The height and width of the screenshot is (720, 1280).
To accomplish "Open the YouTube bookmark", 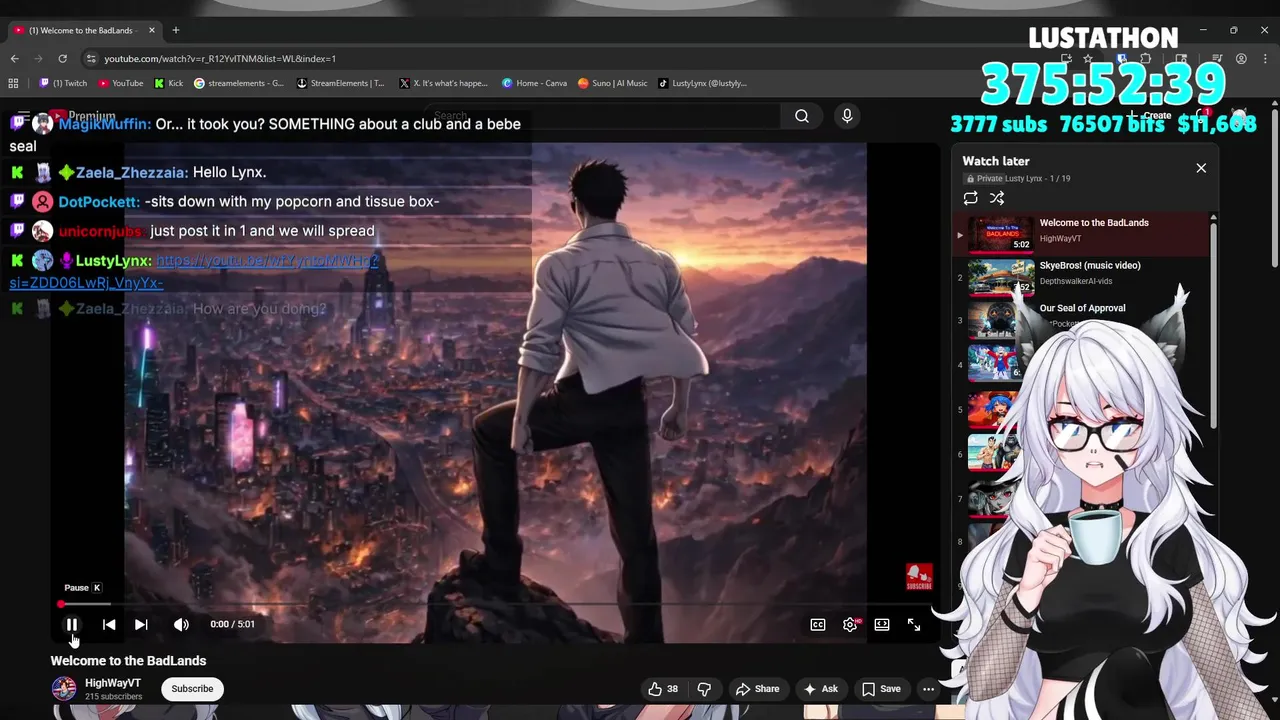I will click(121, 83).
